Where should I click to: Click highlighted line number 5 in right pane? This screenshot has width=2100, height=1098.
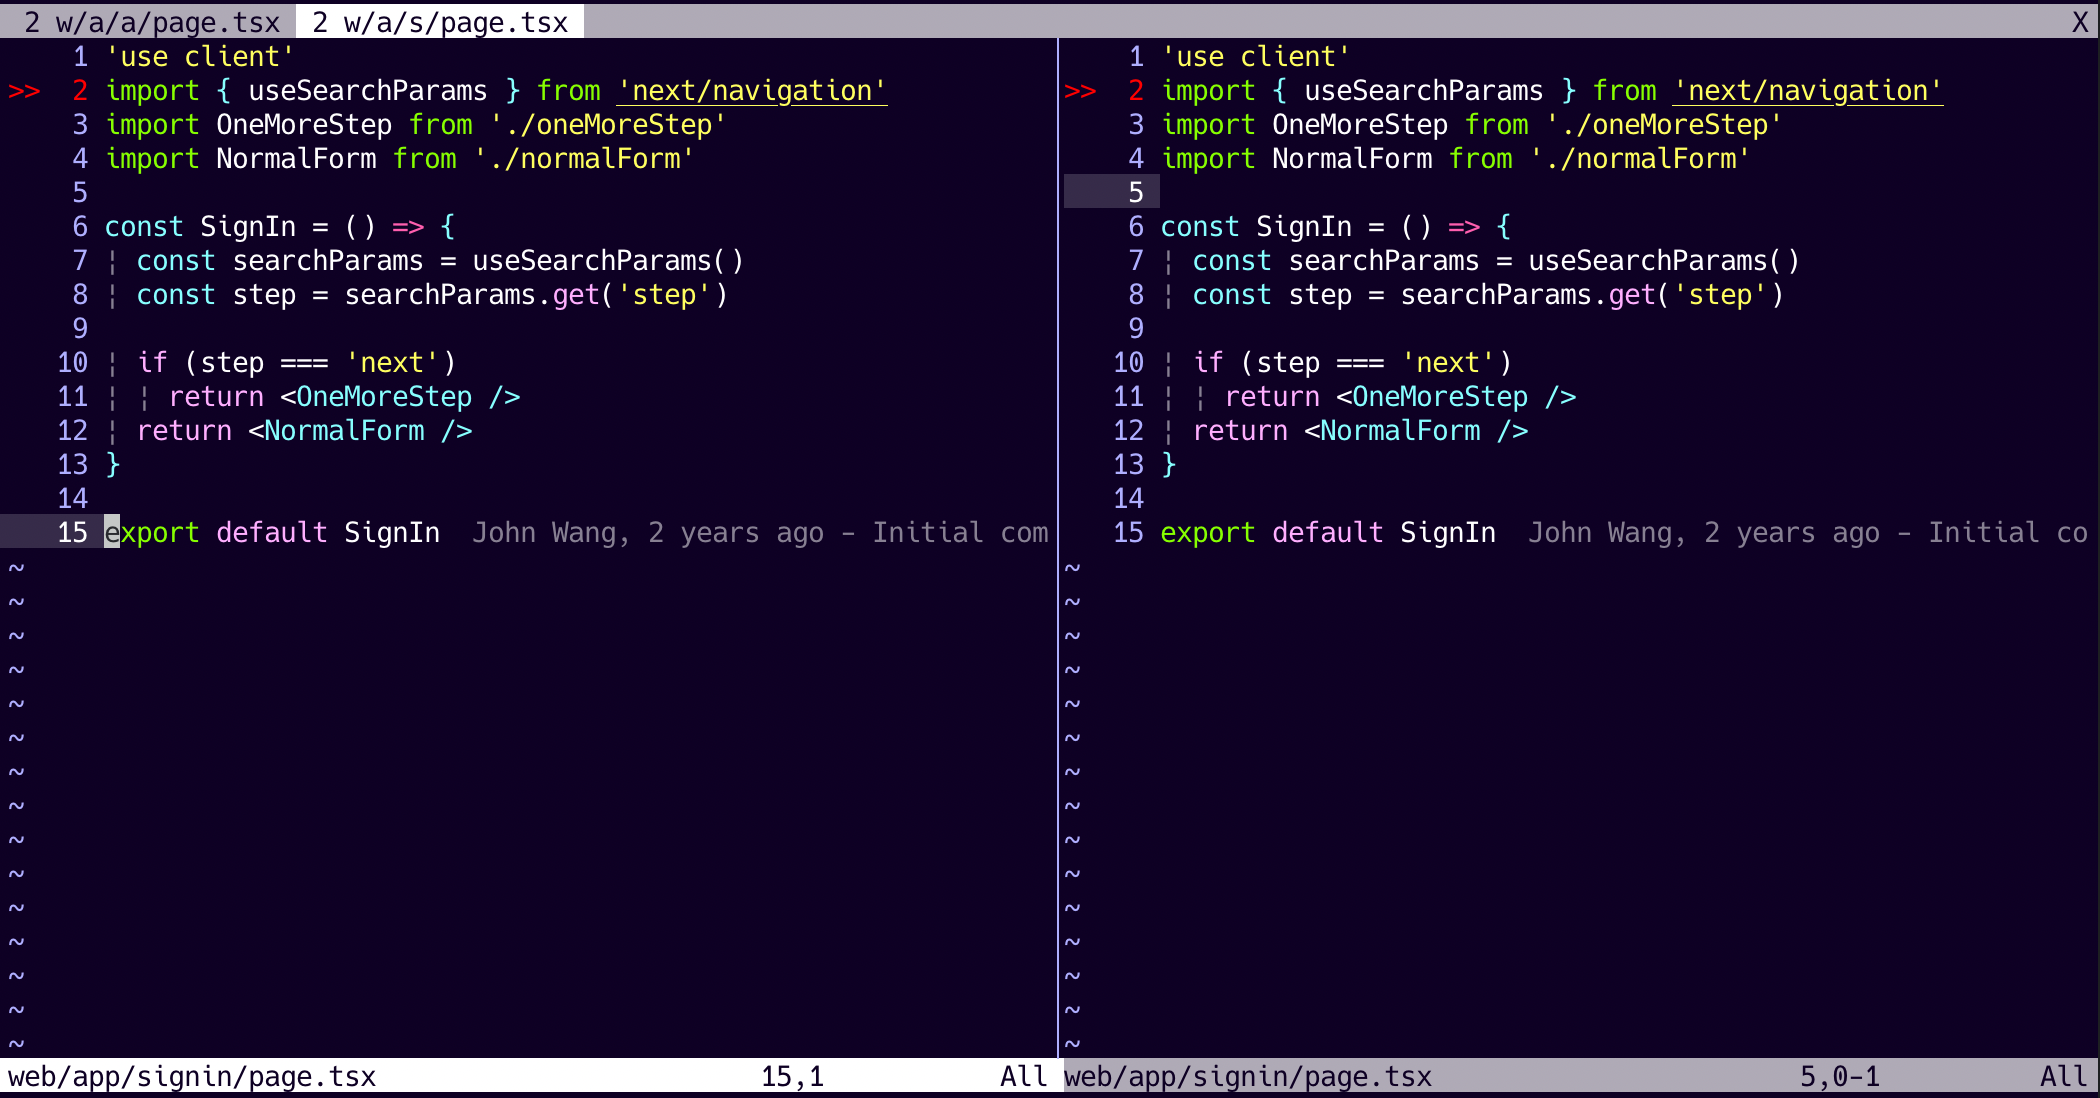[1135, 193]
